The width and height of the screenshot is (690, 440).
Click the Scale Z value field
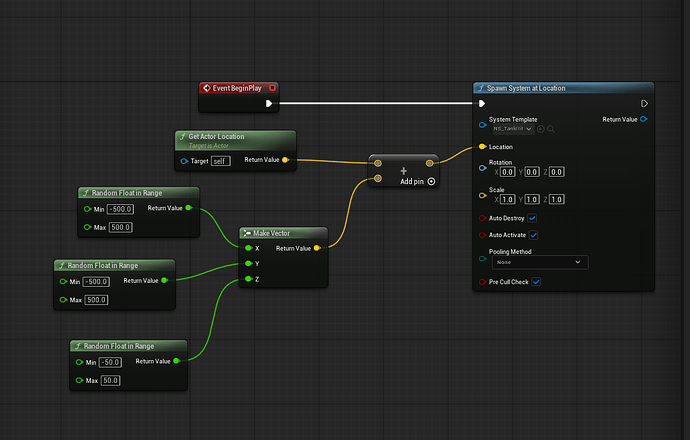[557, 199]
